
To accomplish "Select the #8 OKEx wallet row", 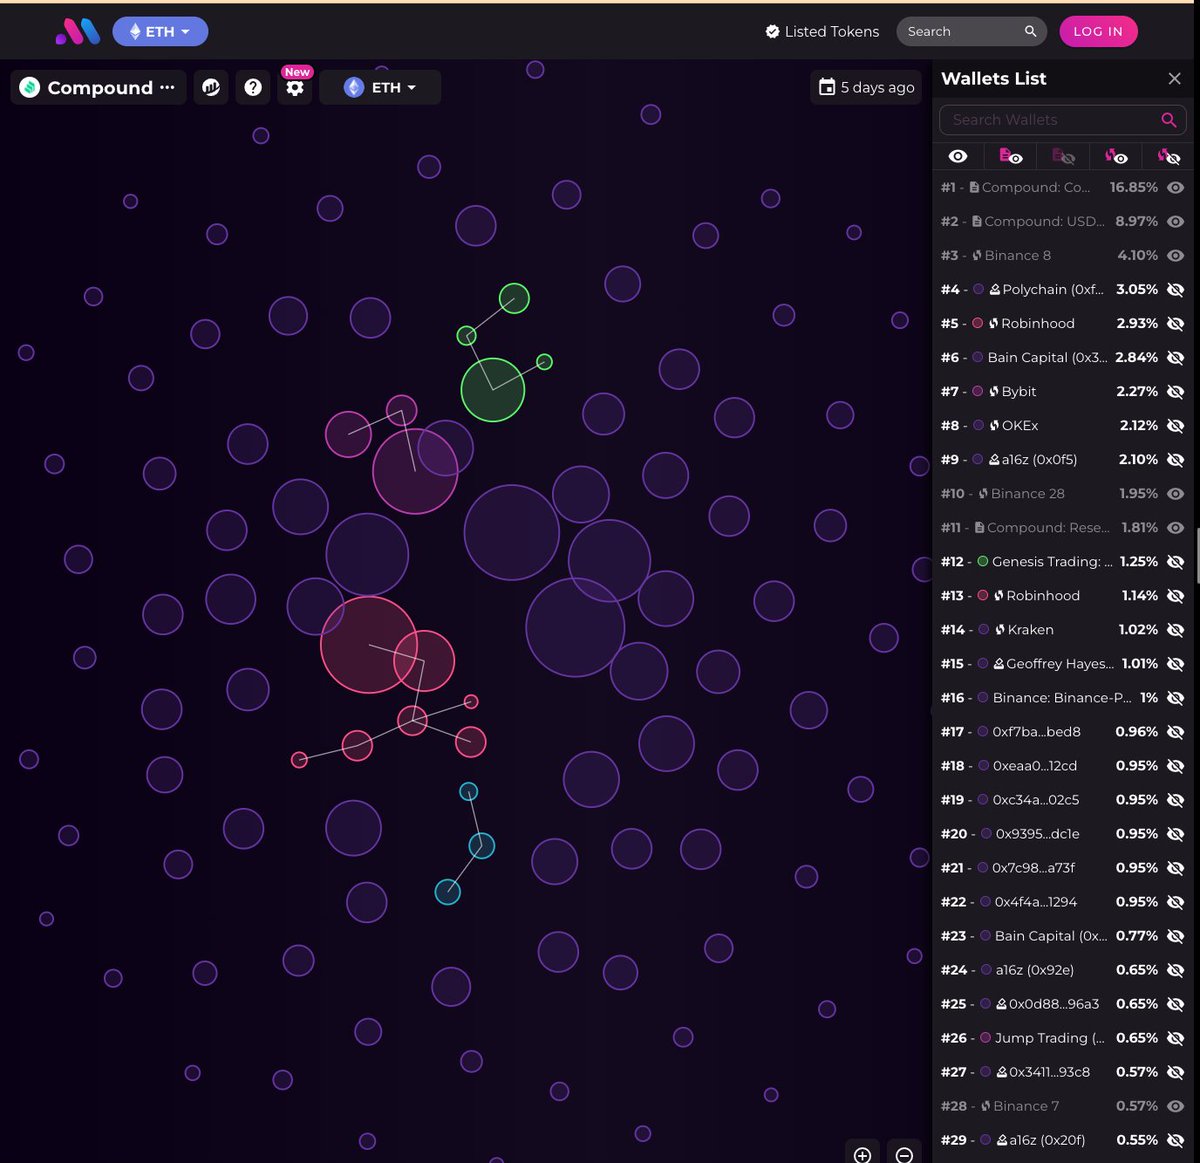I will [1062, 425].
